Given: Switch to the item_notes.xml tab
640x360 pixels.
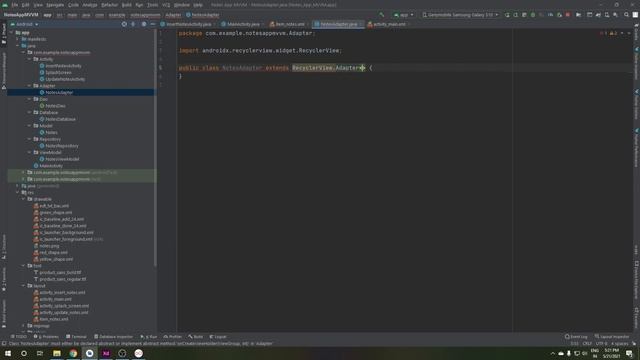Looking at the screenshot, I should tap(287, 24).
